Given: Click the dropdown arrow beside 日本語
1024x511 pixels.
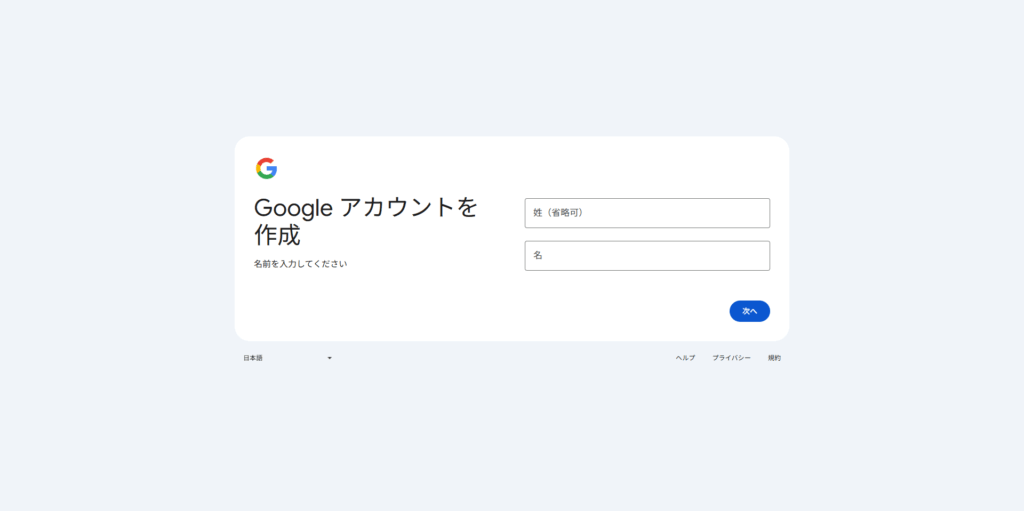Looking at the screenshot, I should click(x=329, y=358).
